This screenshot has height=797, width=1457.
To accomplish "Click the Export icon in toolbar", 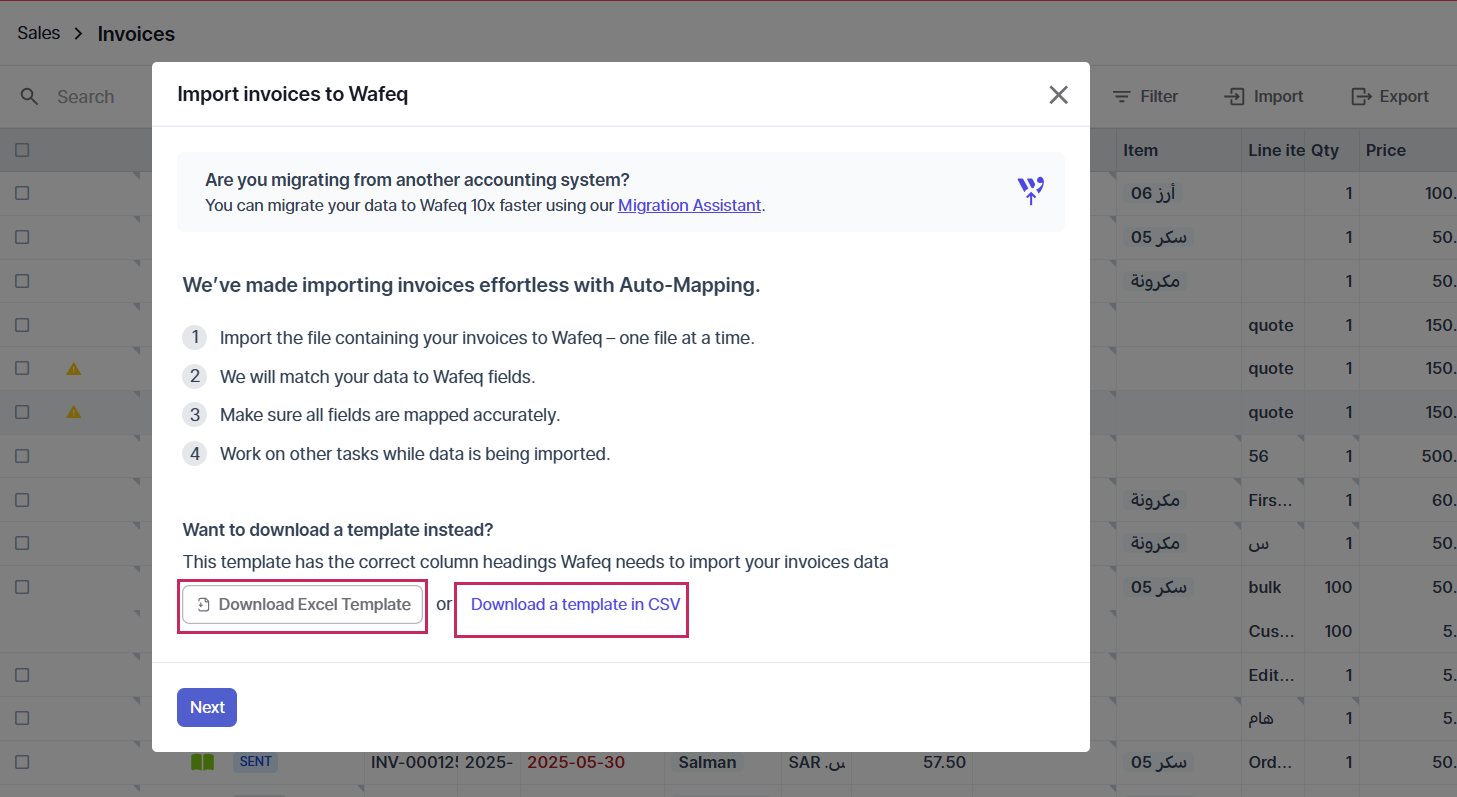I will [x=1361, y=97].
